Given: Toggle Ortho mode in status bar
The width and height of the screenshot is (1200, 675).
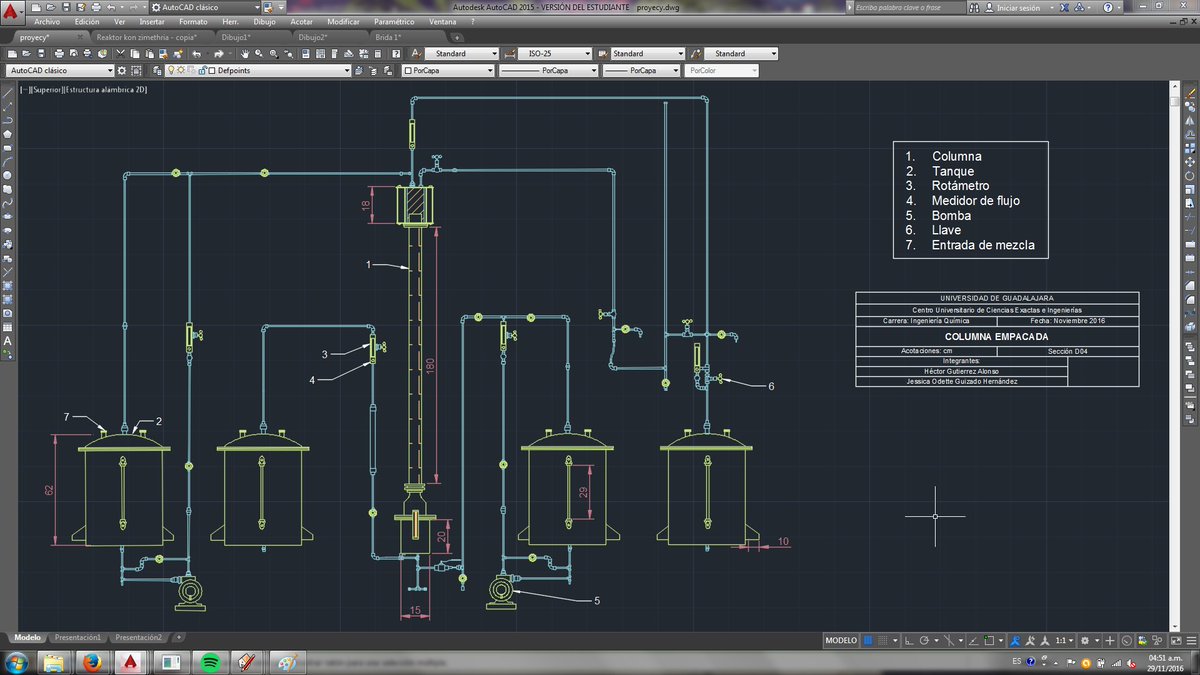Looking at the screenshot, I should (909, 641).
